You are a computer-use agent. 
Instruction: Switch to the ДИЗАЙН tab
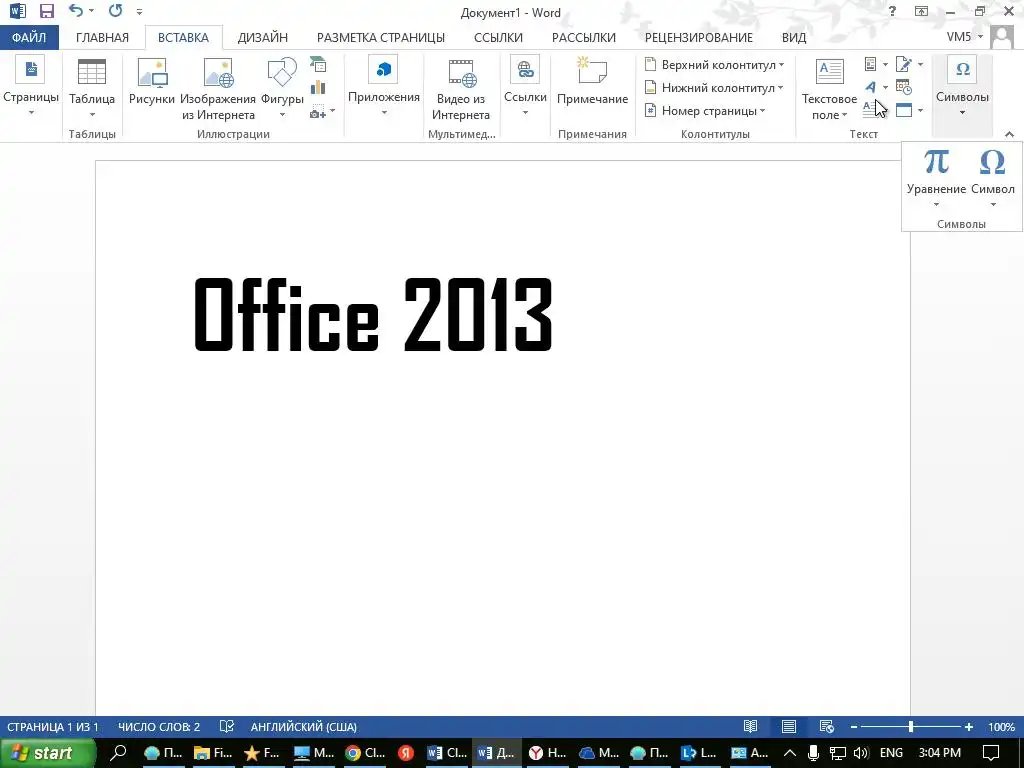pos(263,37)
